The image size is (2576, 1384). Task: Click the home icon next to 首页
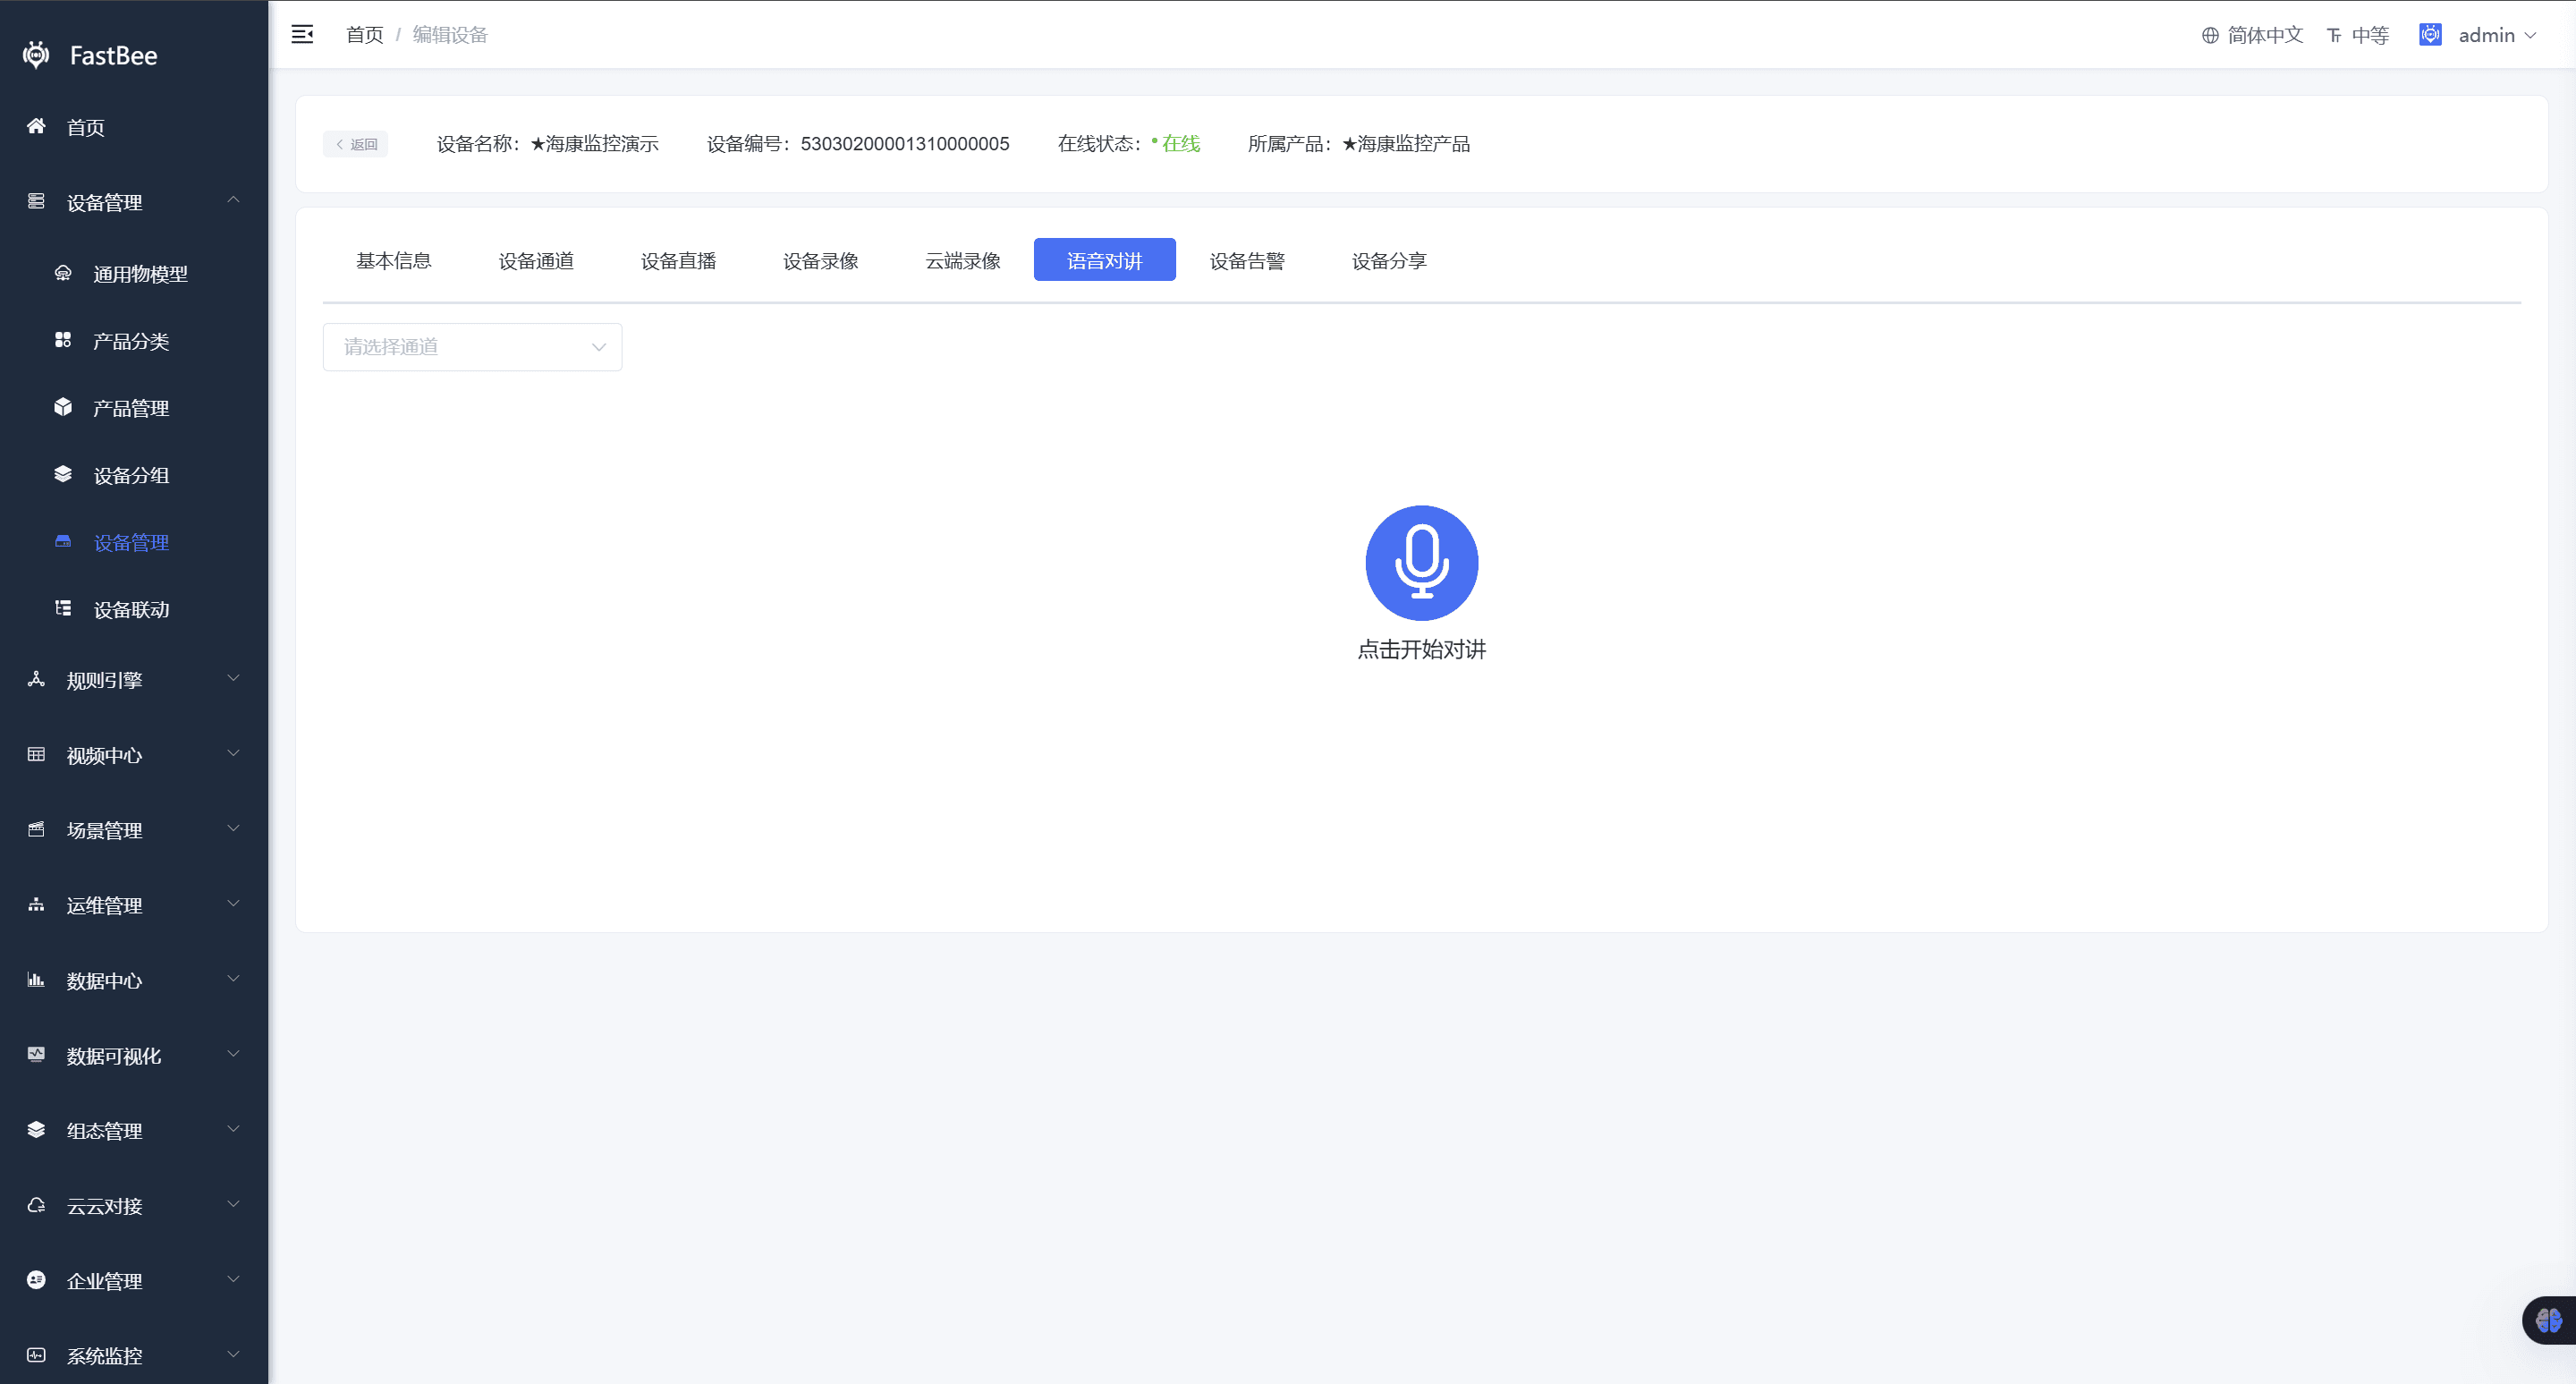[36, 126]
